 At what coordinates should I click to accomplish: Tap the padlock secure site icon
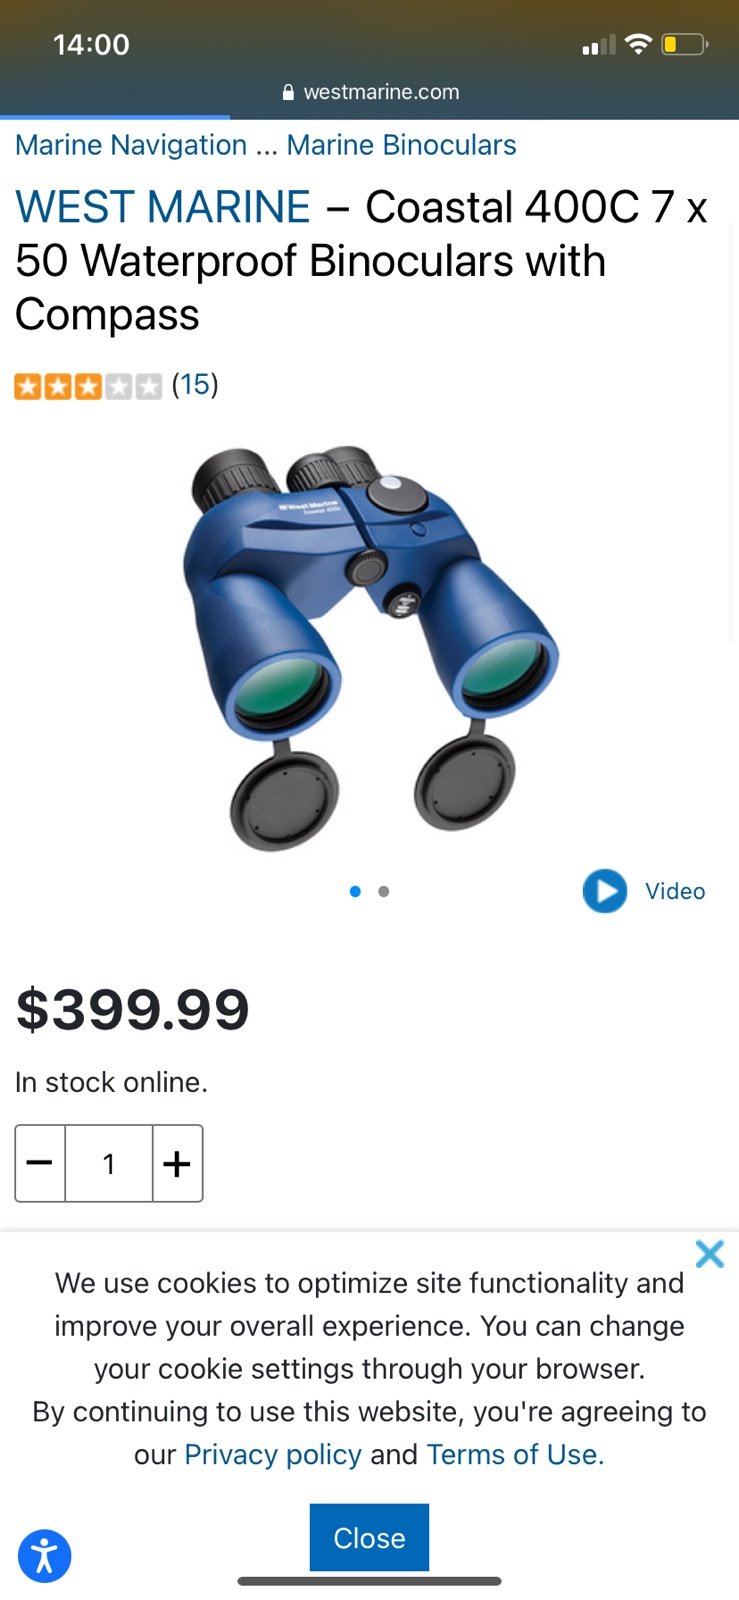289,92
